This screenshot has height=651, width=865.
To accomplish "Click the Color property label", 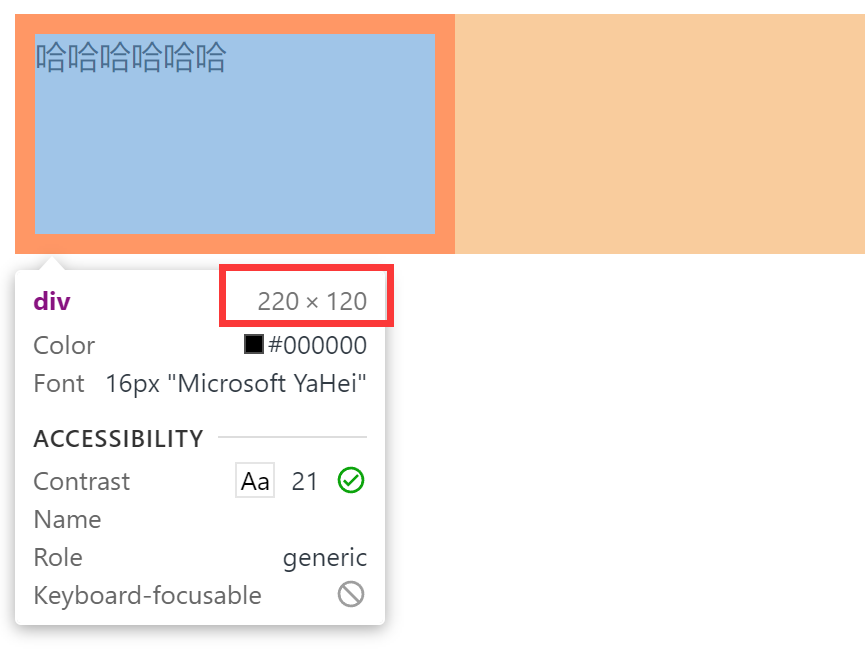I will 64,345.
